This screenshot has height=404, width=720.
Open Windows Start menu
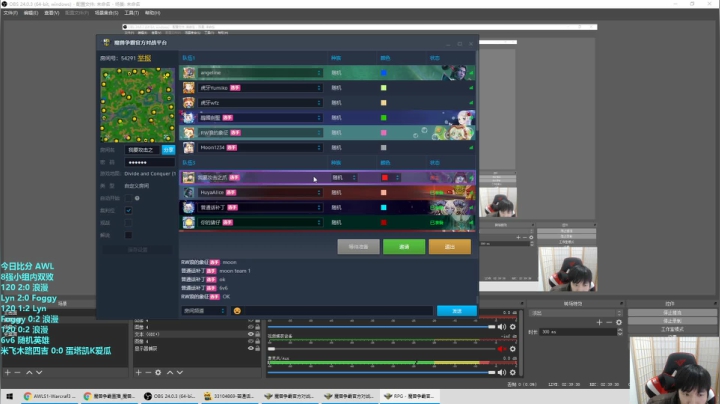tap(9, 396)
